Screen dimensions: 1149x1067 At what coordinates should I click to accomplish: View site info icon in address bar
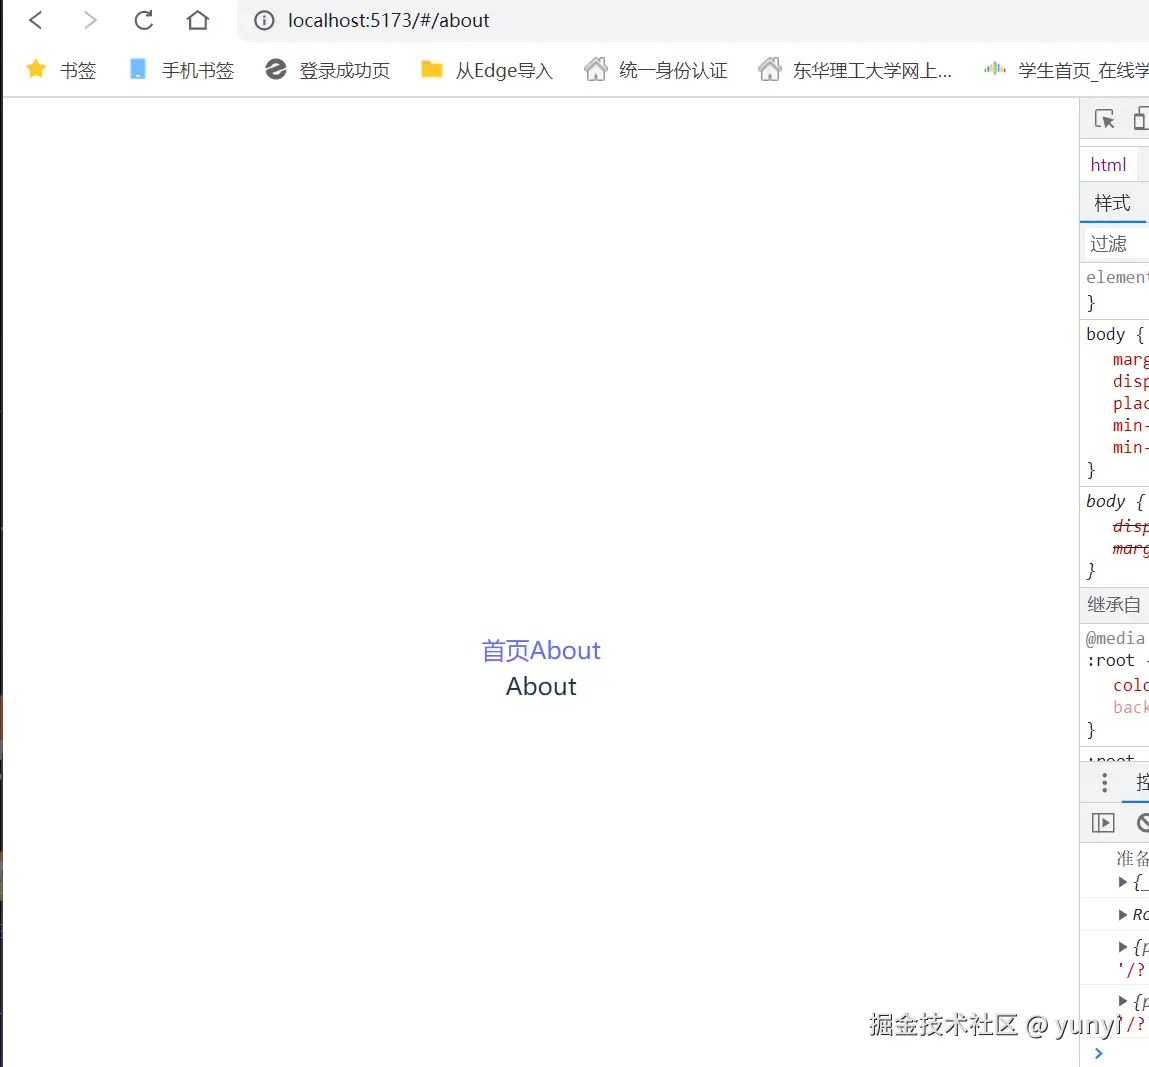pos(264,21)
